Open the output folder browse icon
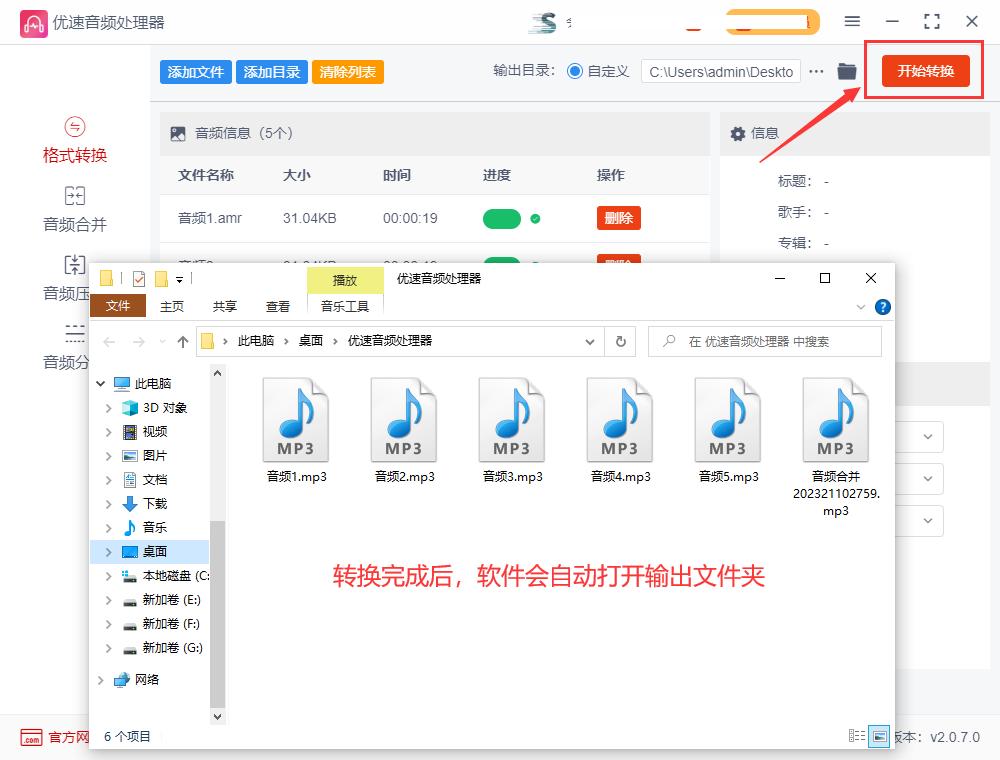 coord(846,71)
